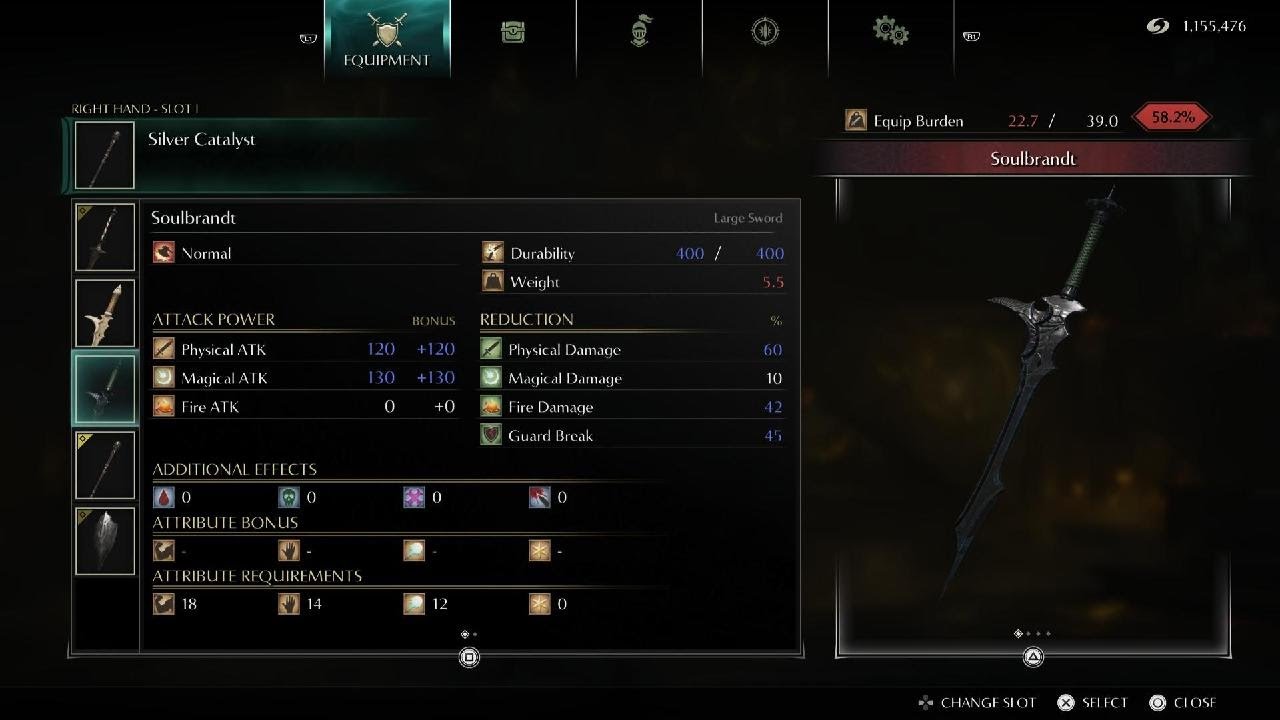Open the Equipment tab
This screenshot has width=1280, height=720.
(386, 39)
